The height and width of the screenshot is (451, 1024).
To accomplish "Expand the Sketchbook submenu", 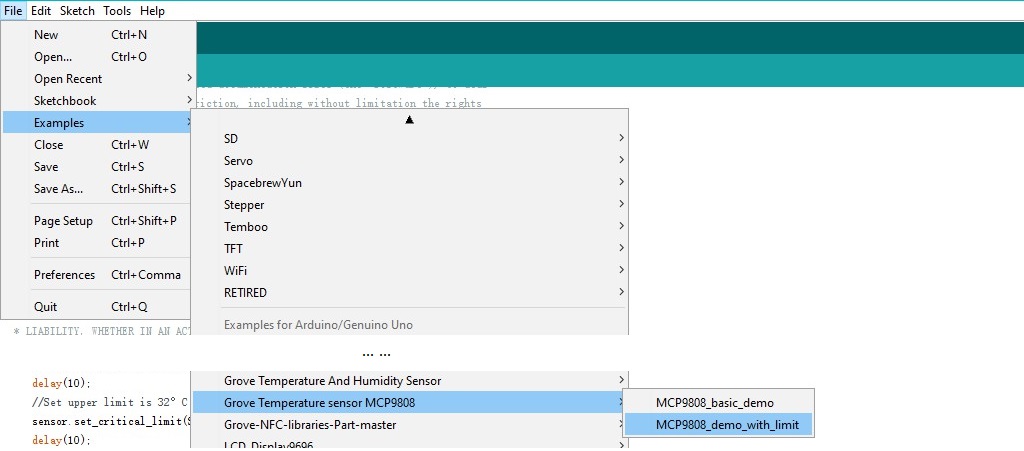I will click(x=99, y=101).
